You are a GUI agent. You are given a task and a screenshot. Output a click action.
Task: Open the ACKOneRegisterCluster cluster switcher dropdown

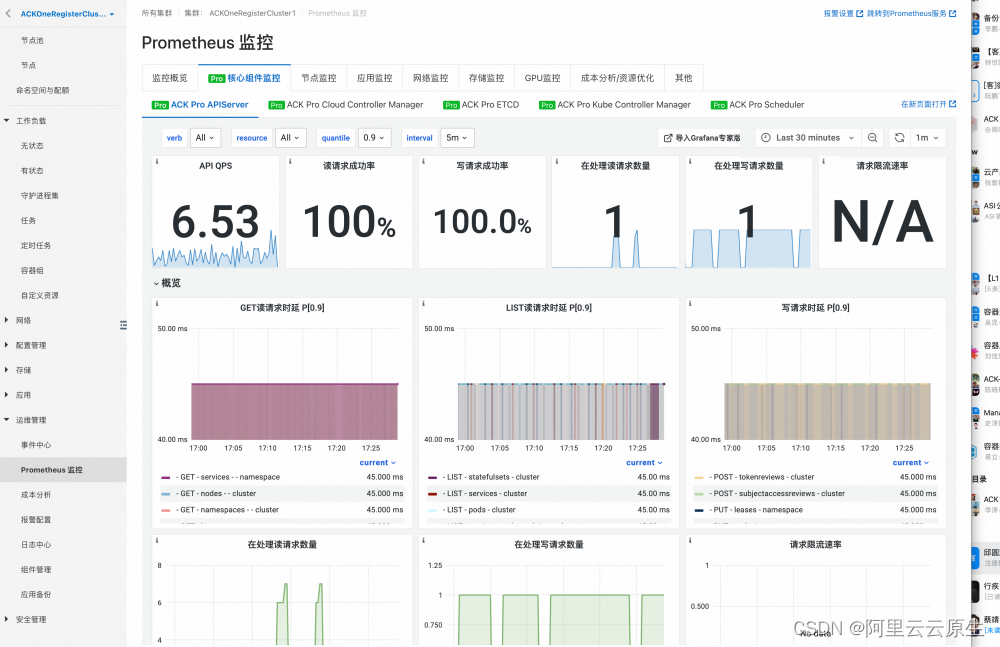tap(67, 14)
